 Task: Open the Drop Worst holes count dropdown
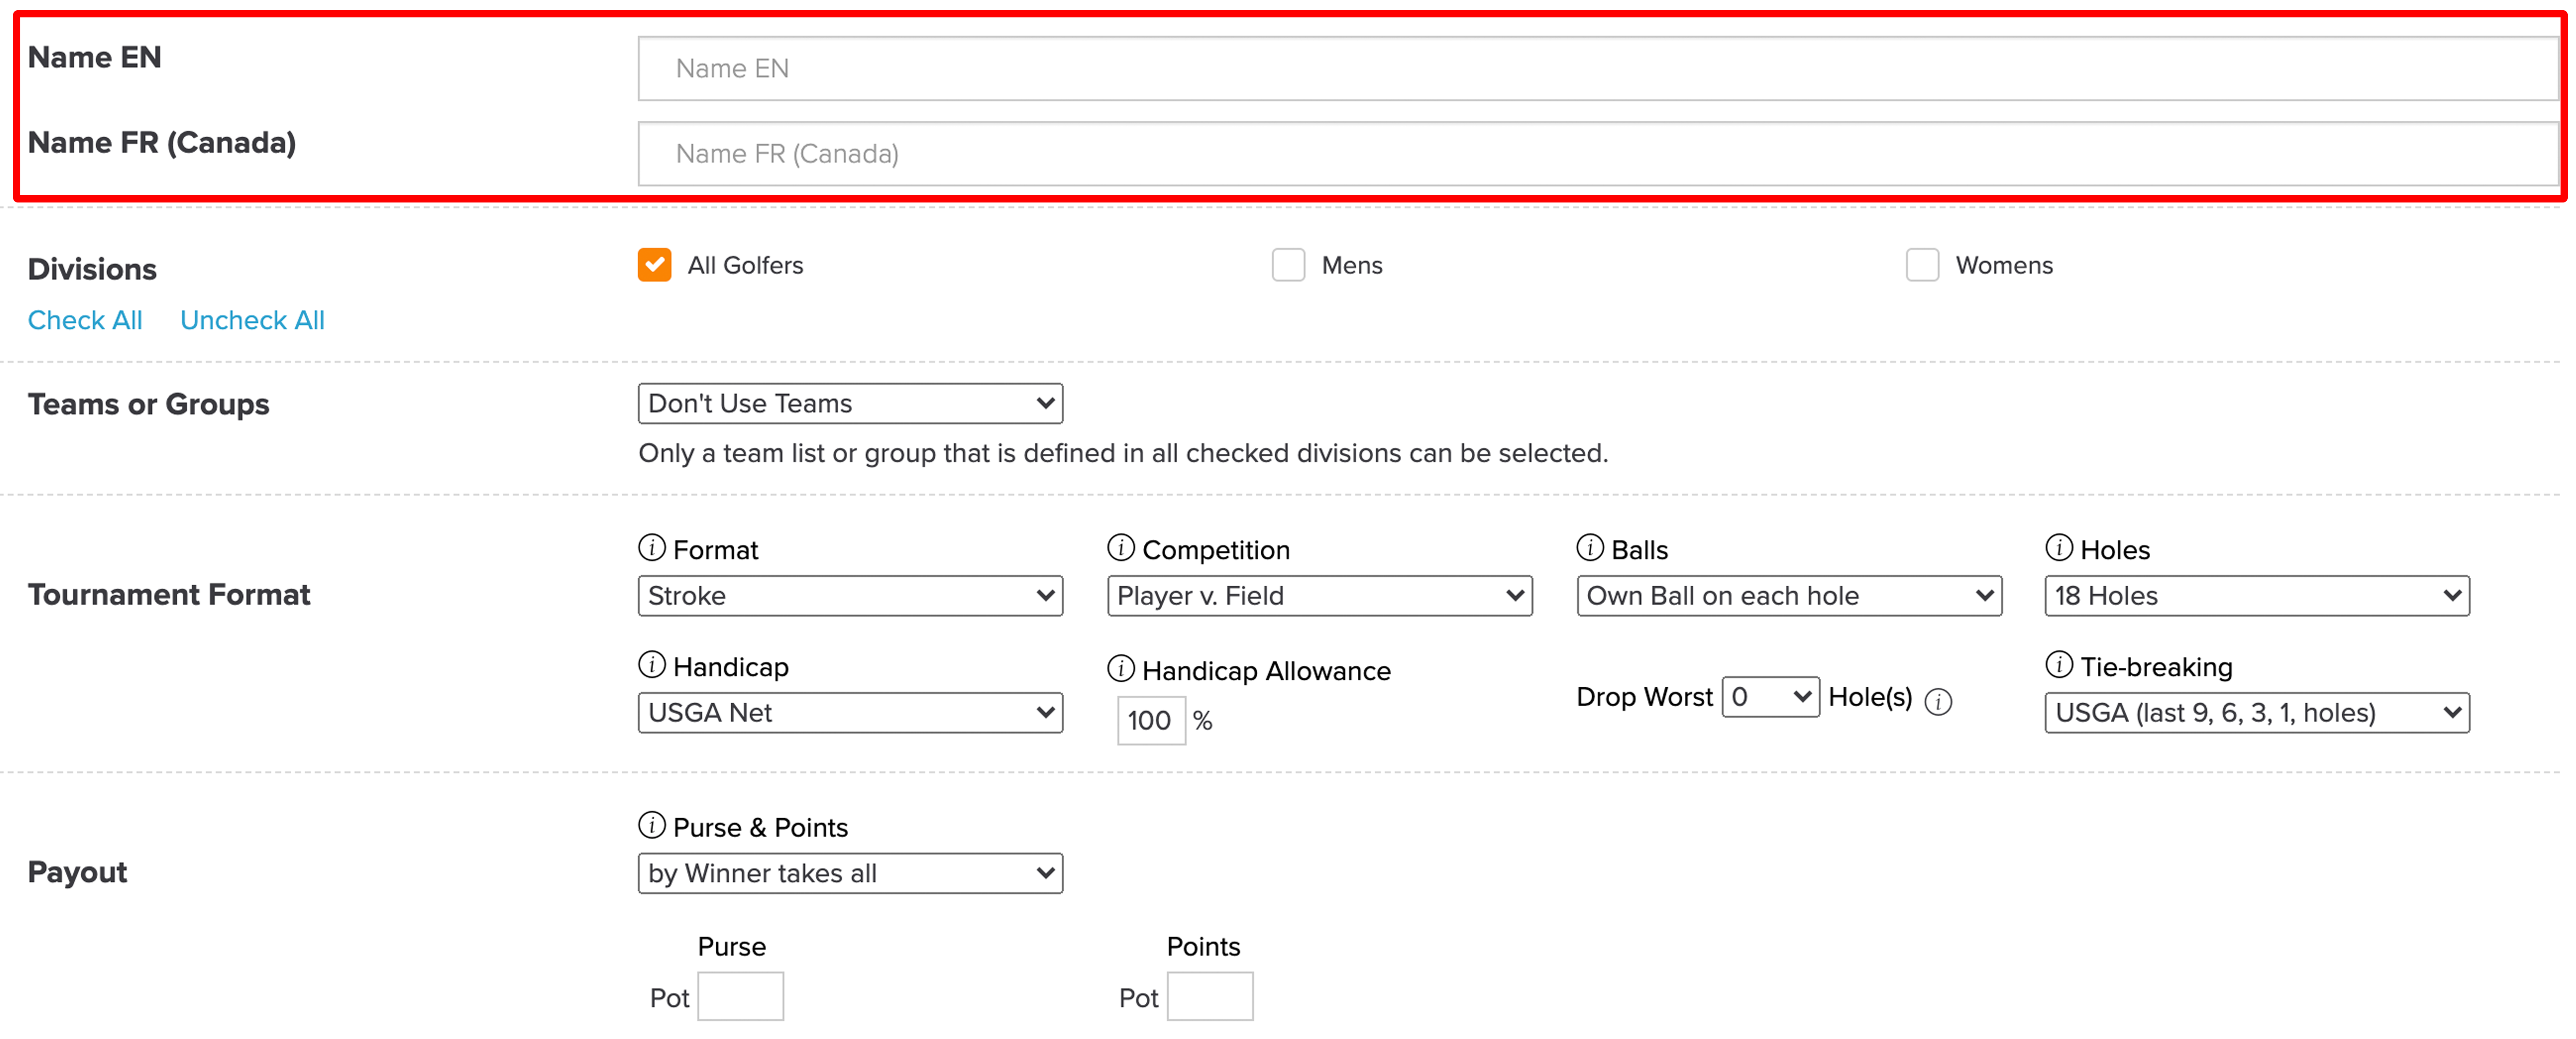pyautogui.click(x=1770, y=697)
